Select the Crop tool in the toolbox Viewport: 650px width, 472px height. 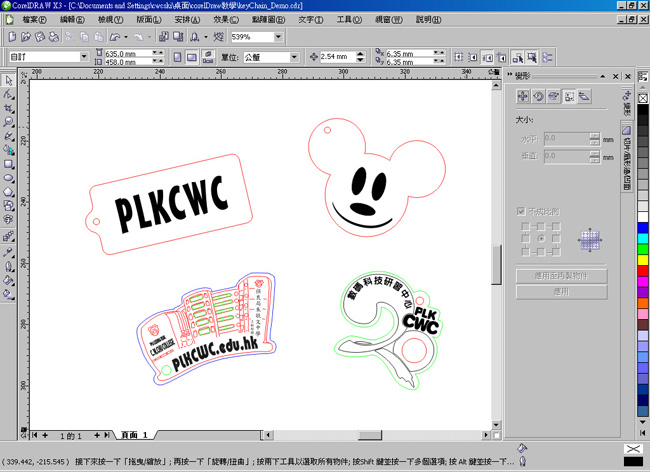8,109
